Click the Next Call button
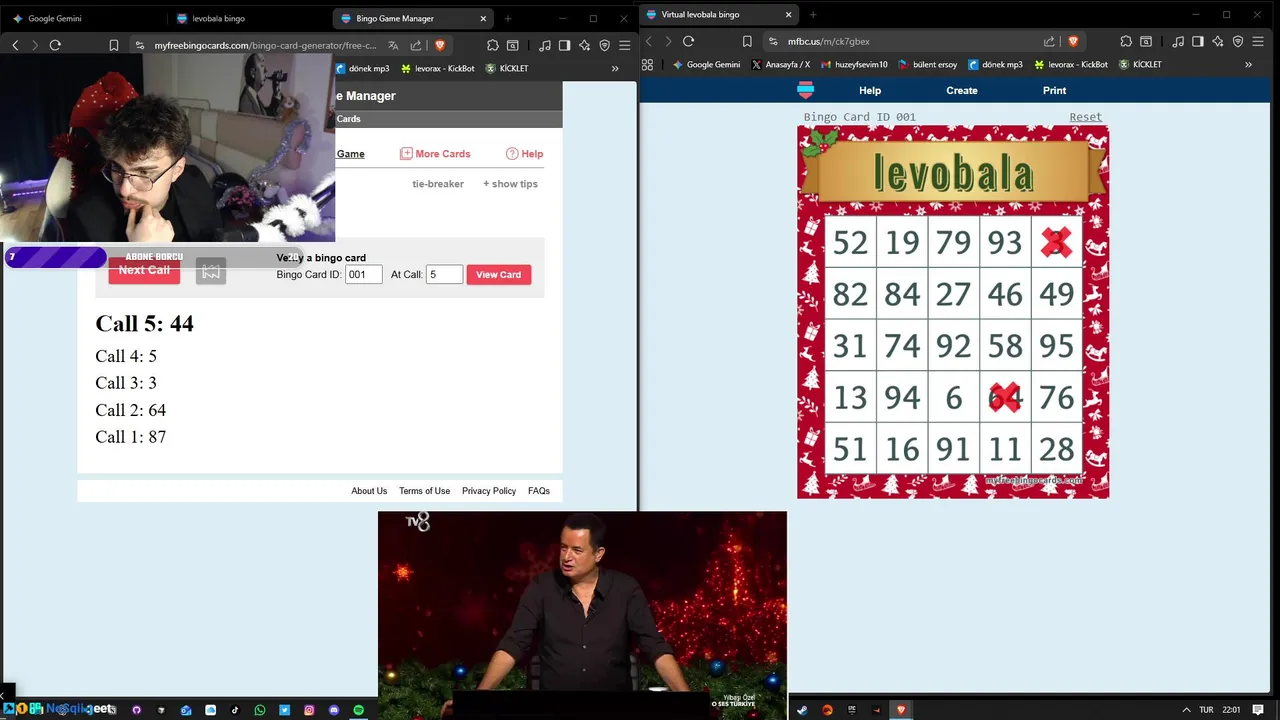1280x720 pixels. [144, 270]
